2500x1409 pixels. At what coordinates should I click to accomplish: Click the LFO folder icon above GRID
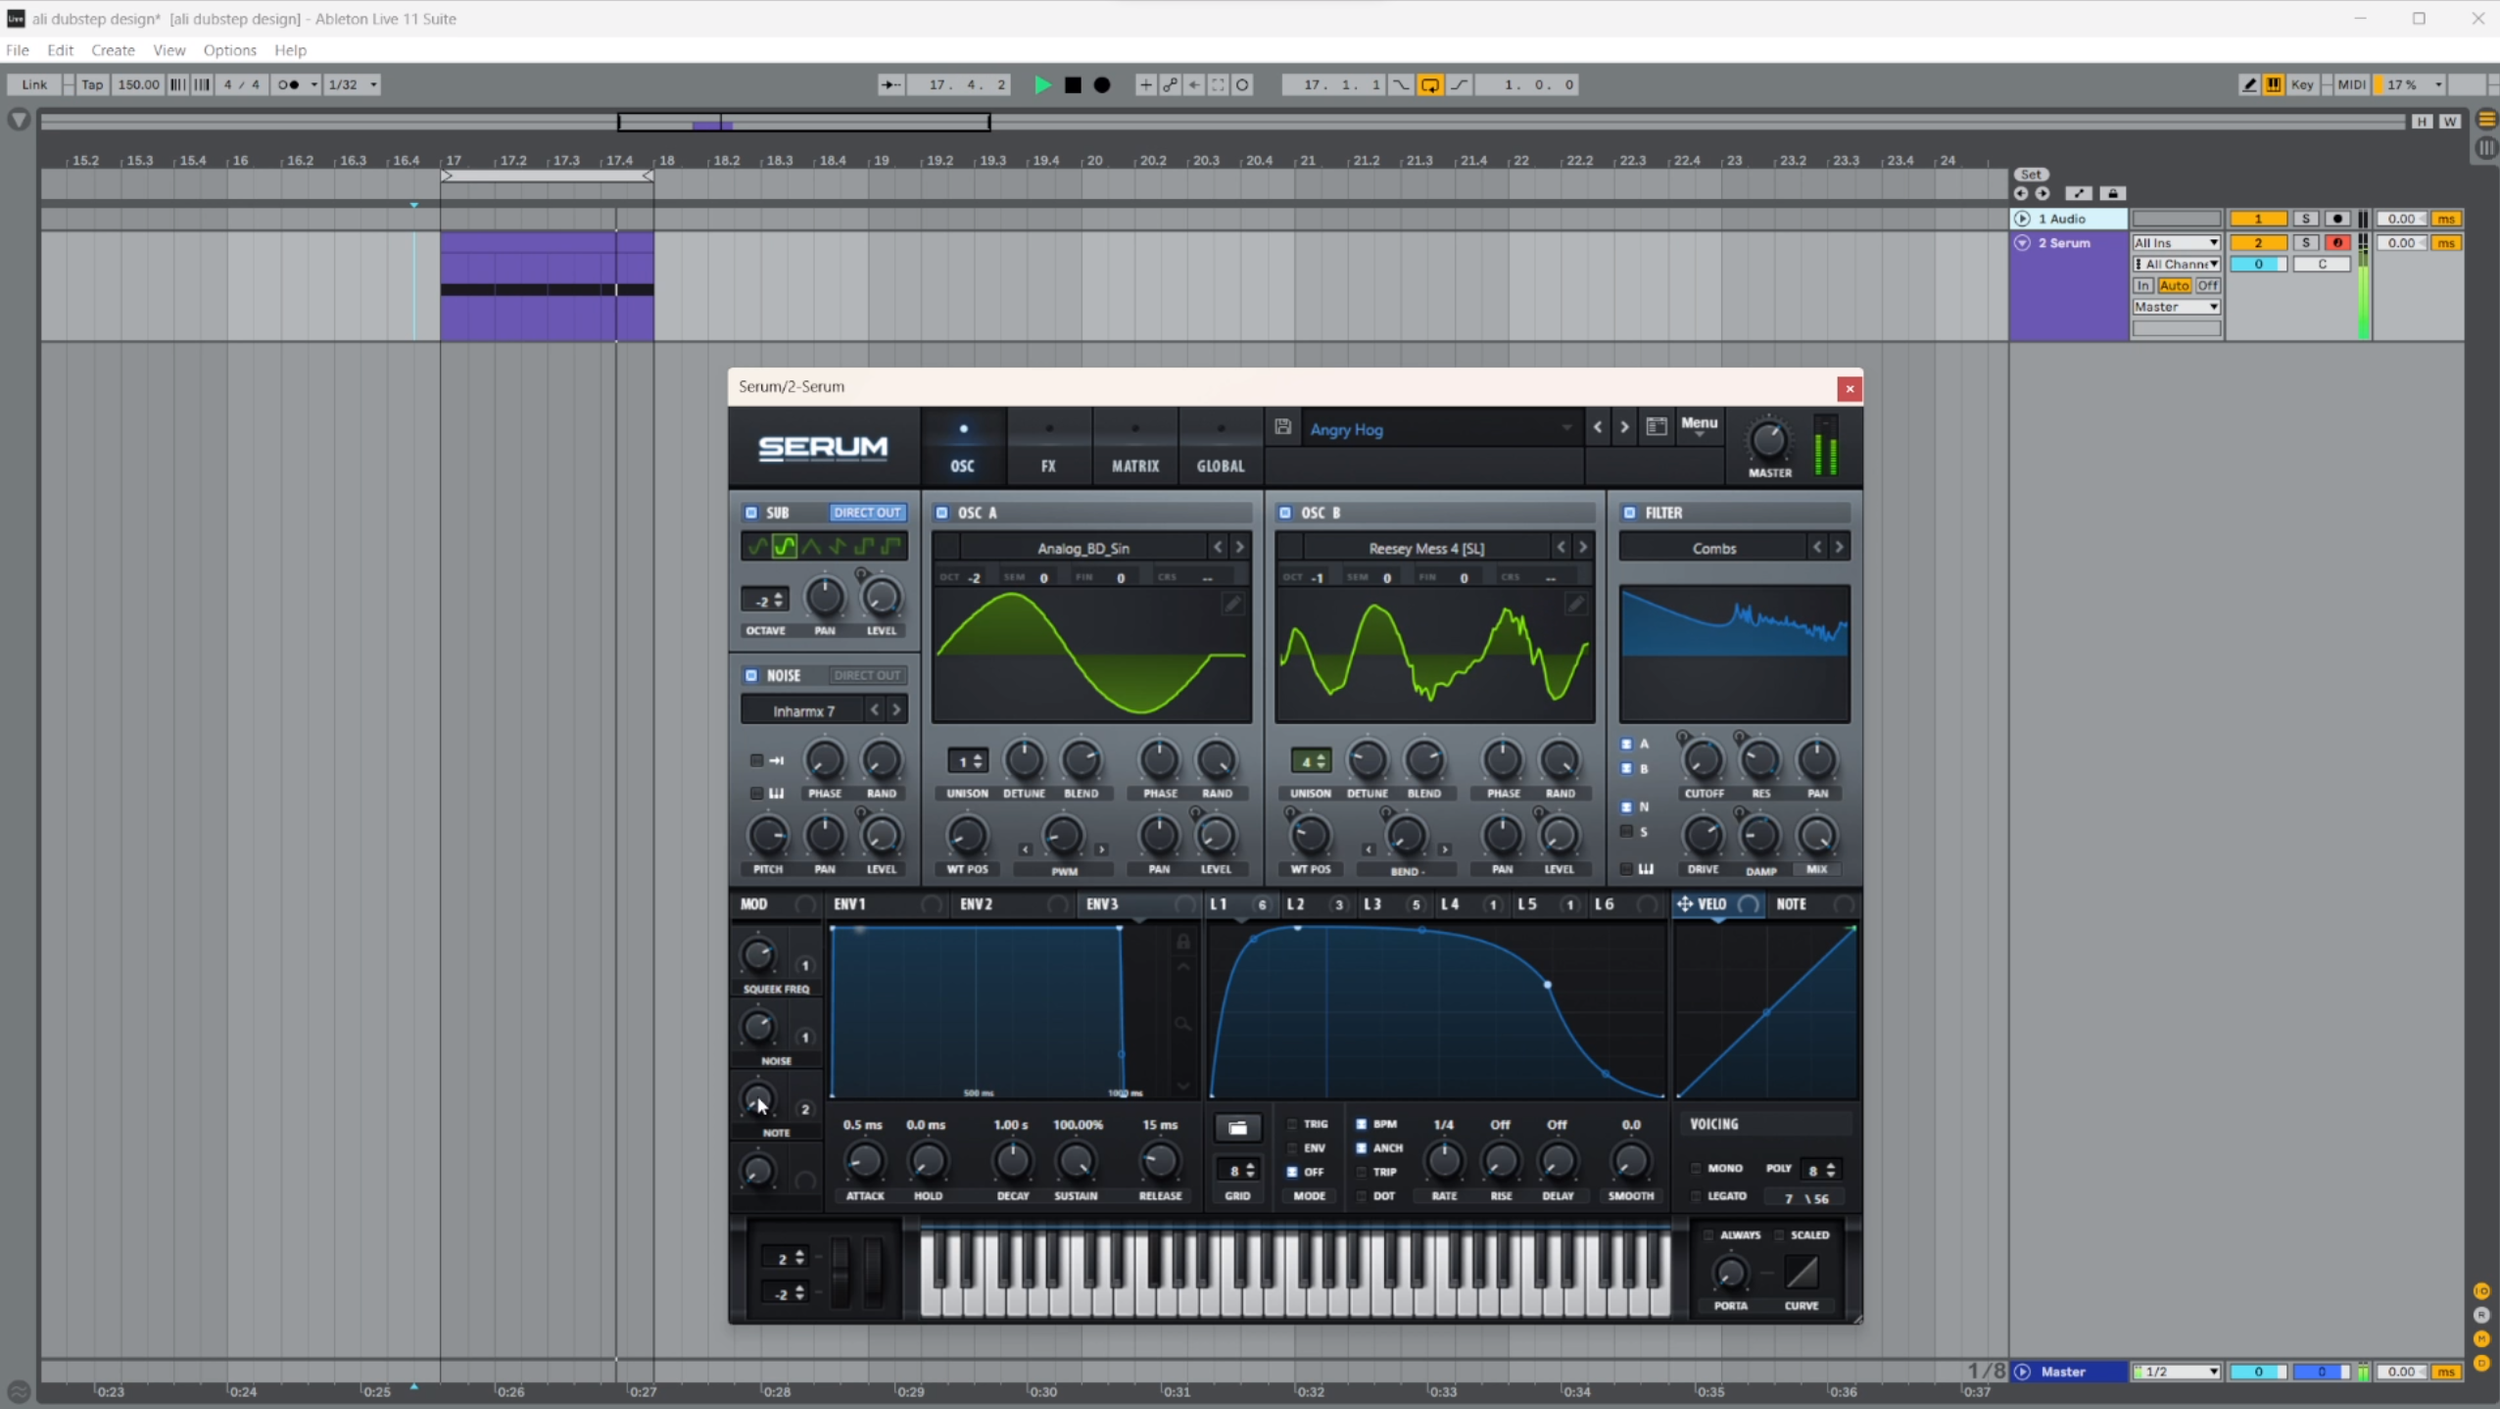pyautogui.click(x=1237, y=1128)
